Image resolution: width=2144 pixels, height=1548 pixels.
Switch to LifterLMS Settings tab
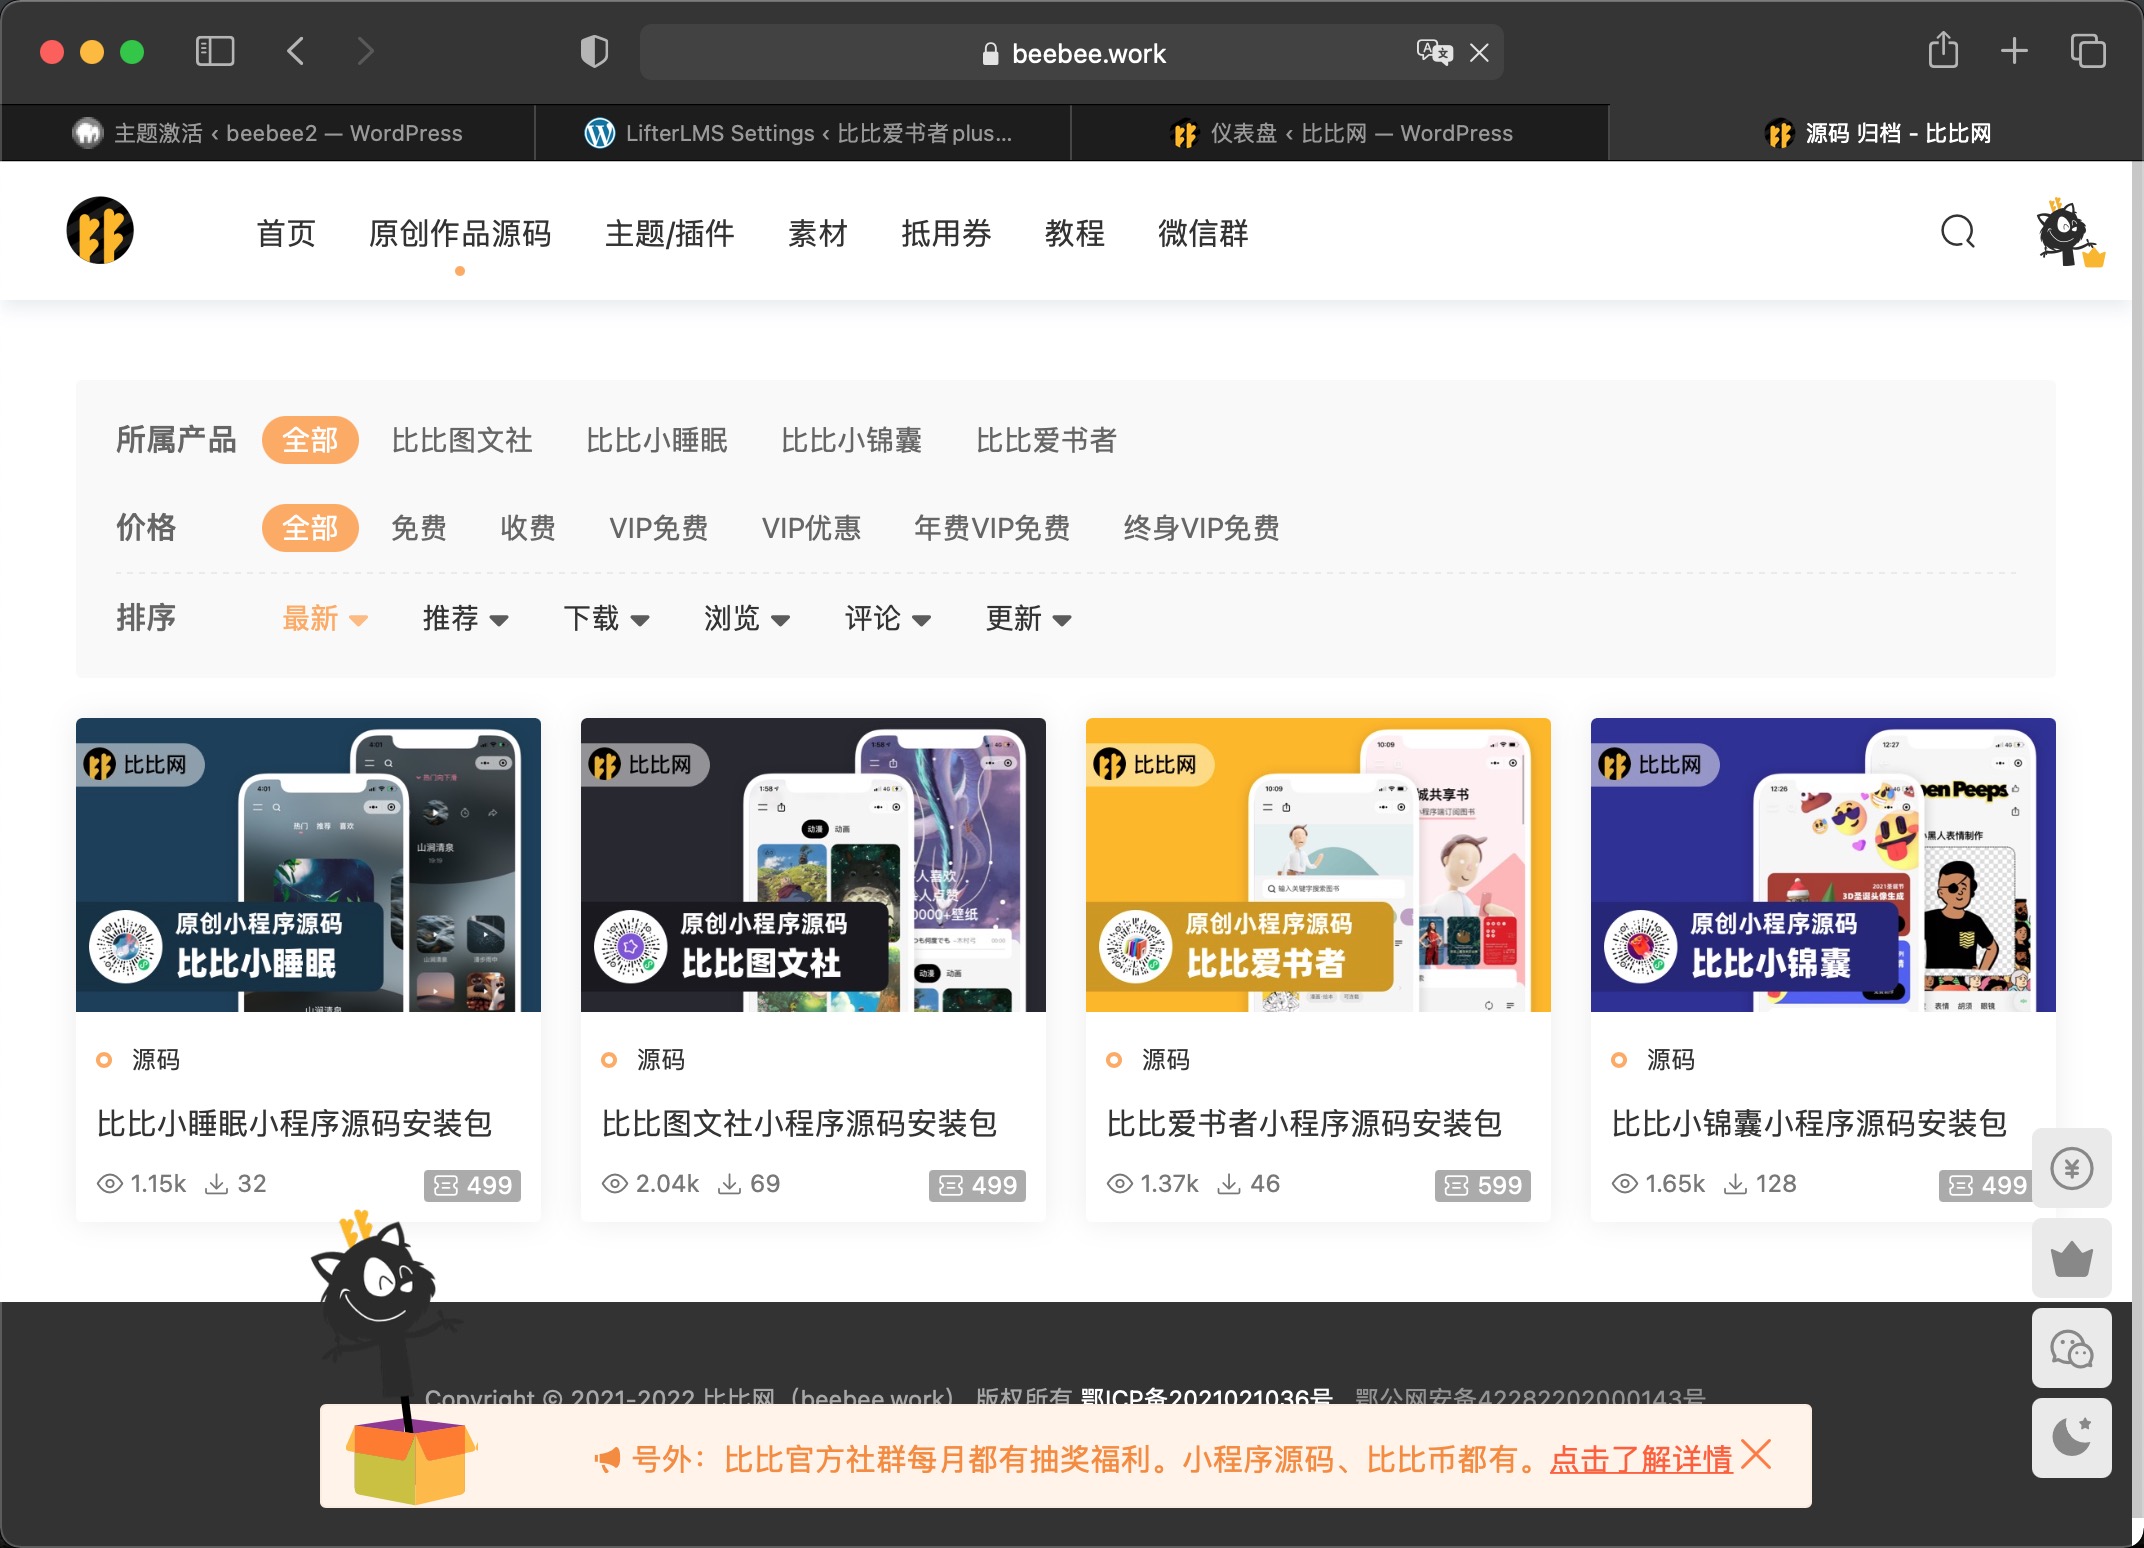tap(803, 133)
